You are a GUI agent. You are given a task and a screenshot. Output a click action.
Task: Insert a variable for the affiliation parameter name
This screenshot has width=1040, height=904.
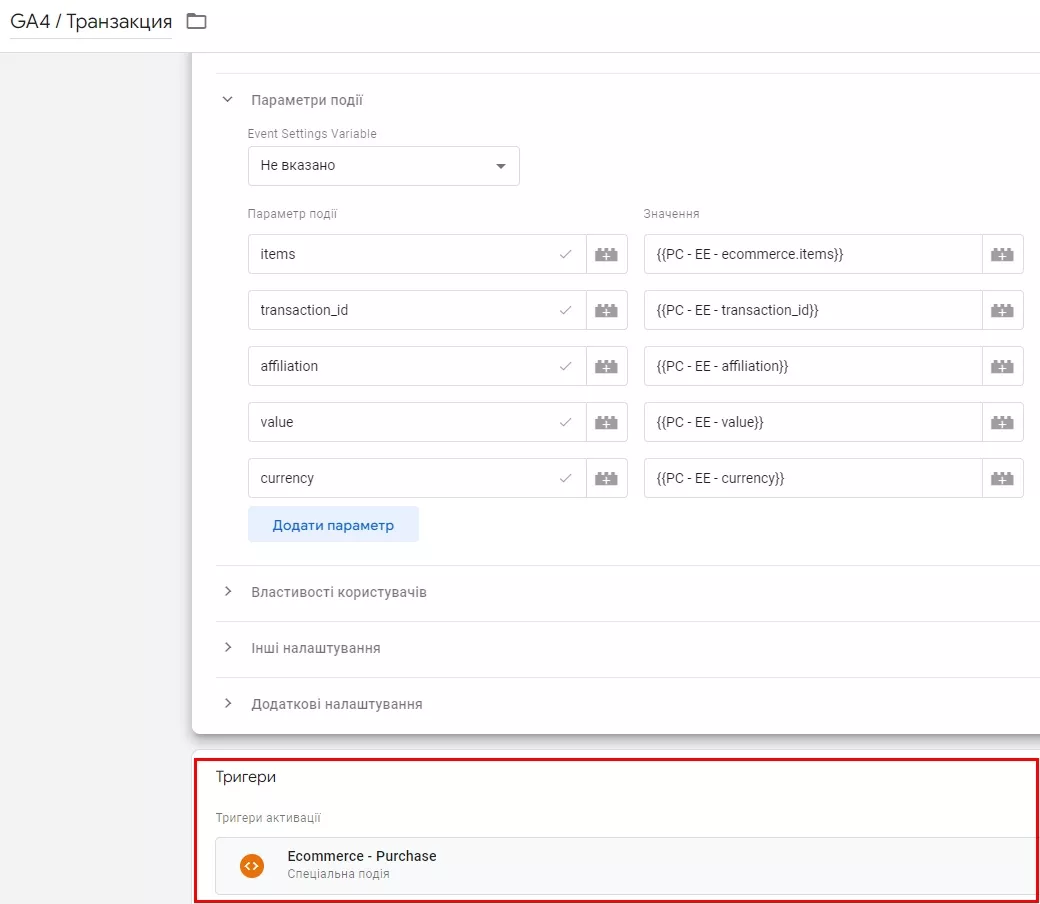coord(606,366)
